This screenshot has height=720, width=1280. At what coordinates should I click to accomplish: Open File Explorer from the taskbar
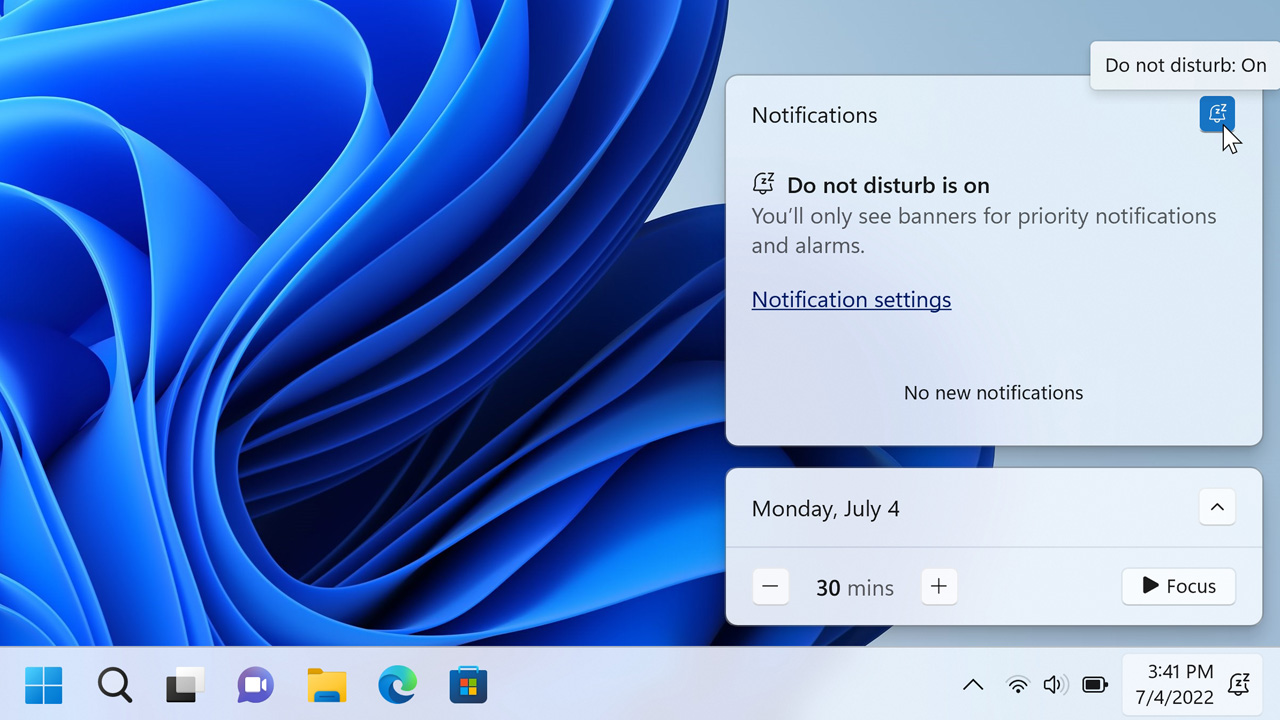(326, 685)
